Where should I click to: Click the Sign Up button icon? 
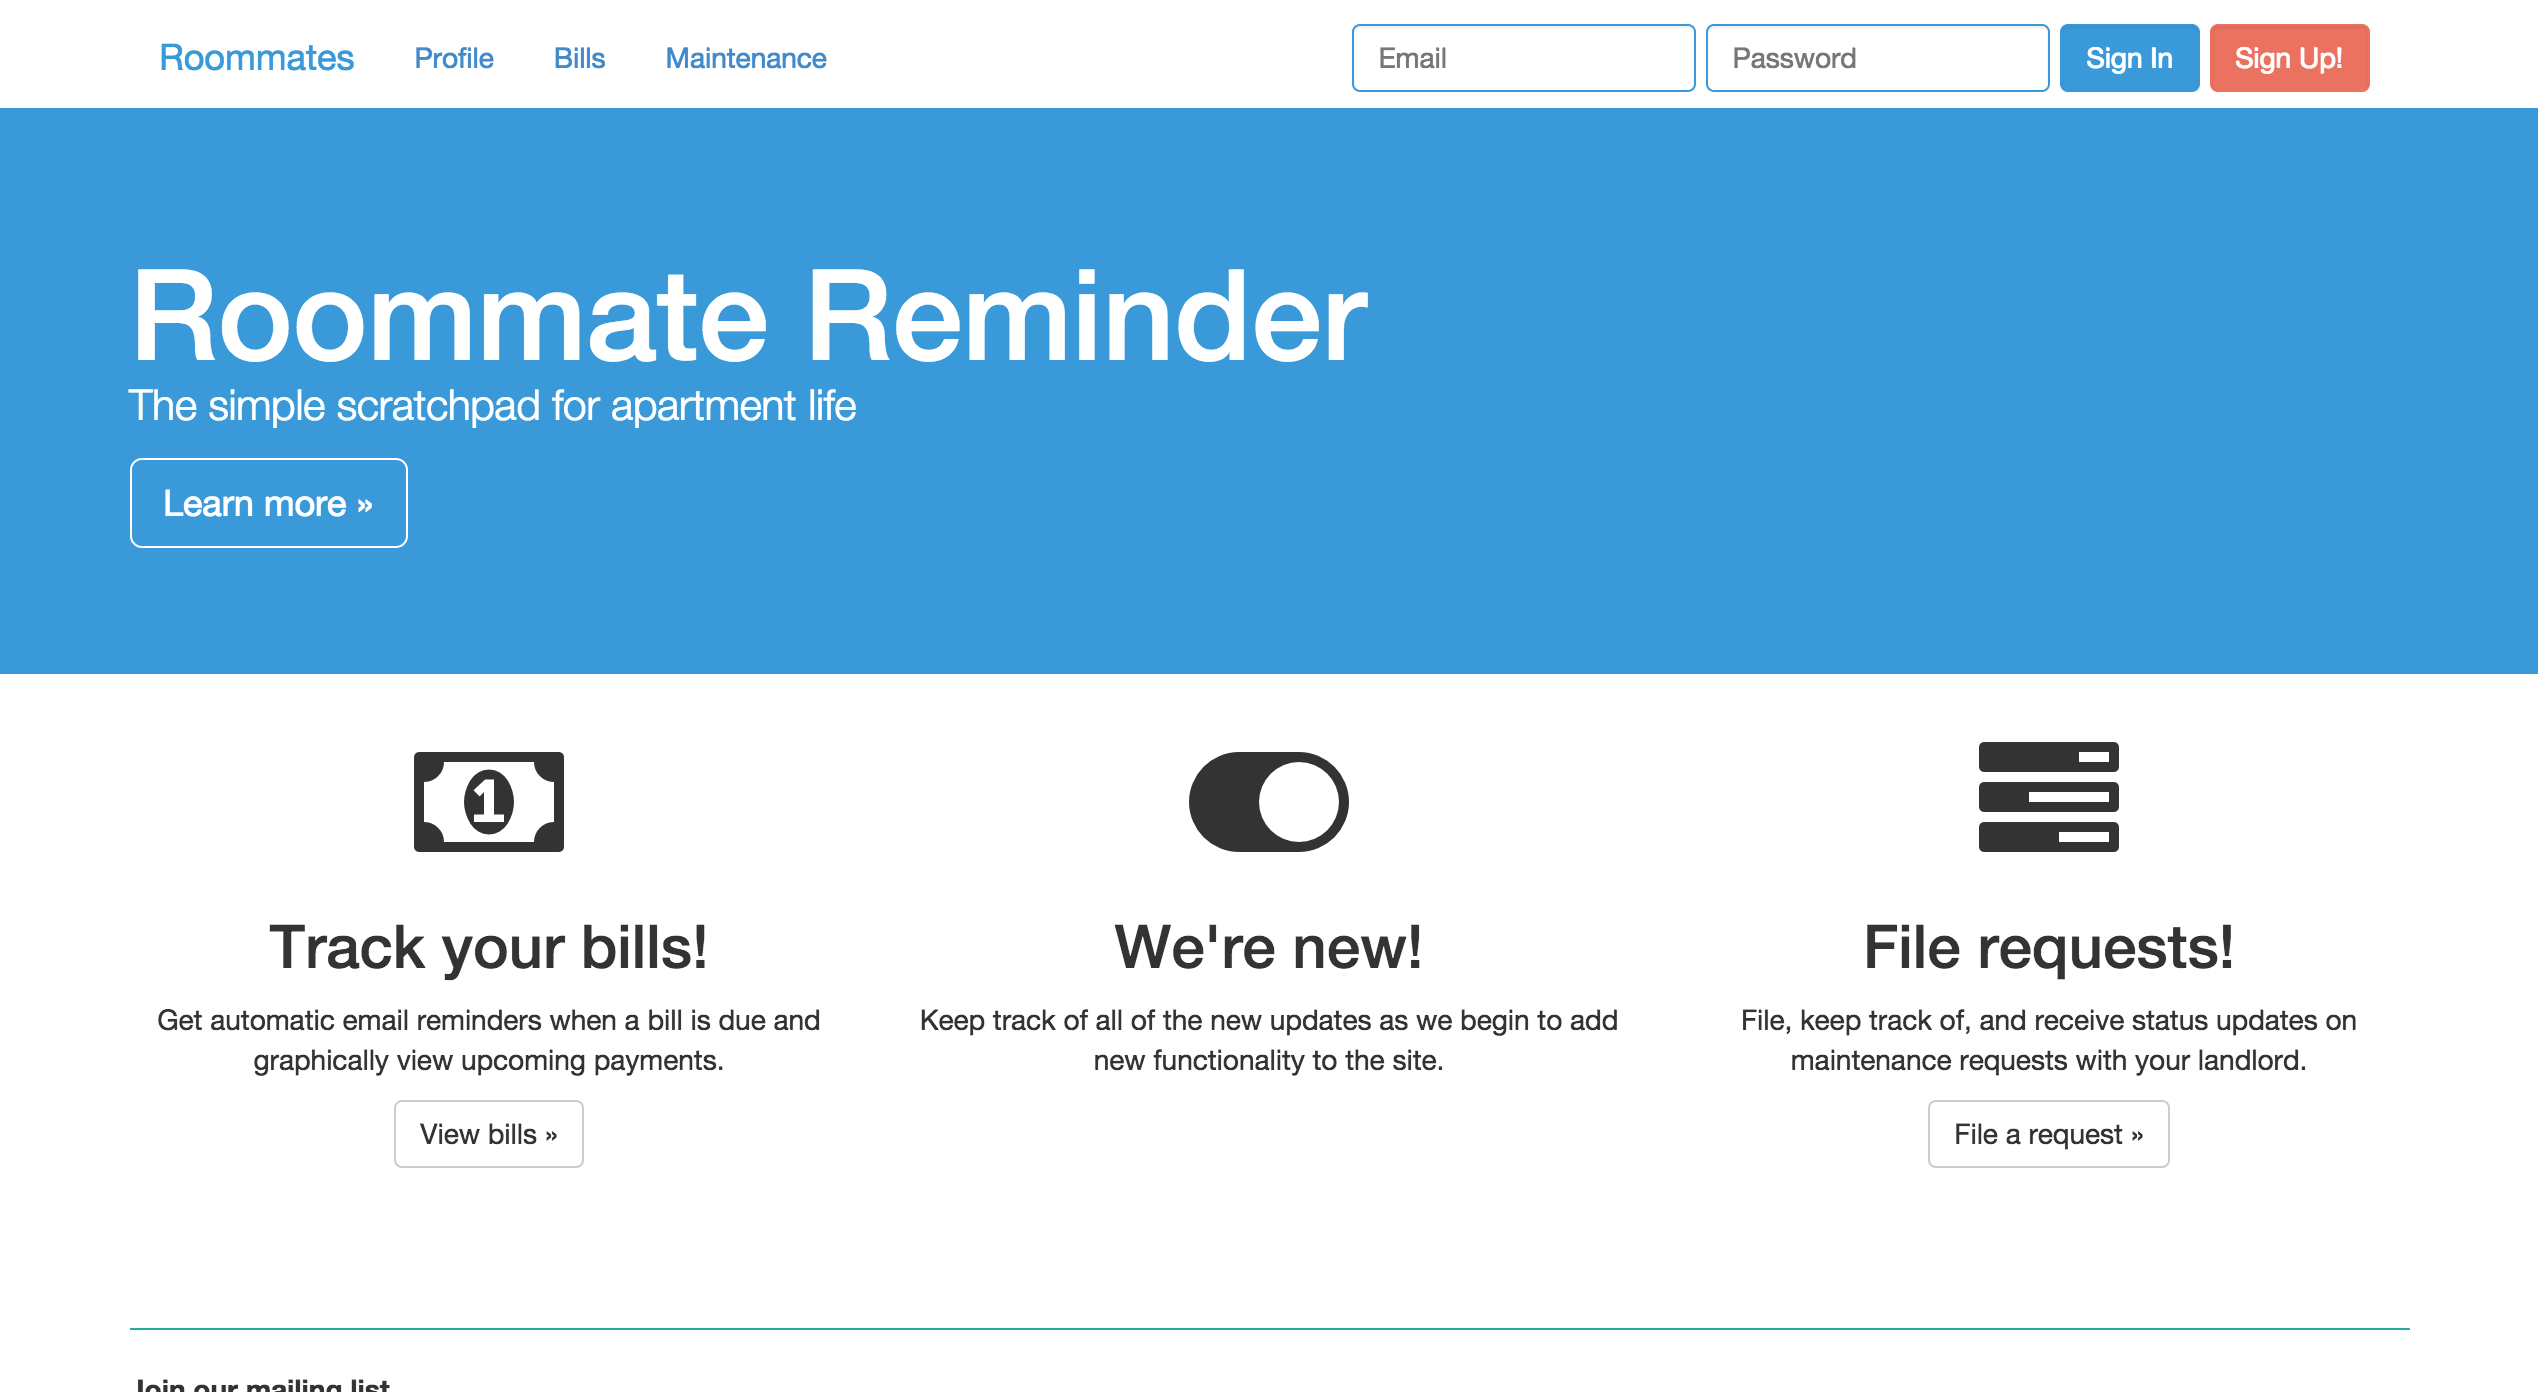point(2288,57)
